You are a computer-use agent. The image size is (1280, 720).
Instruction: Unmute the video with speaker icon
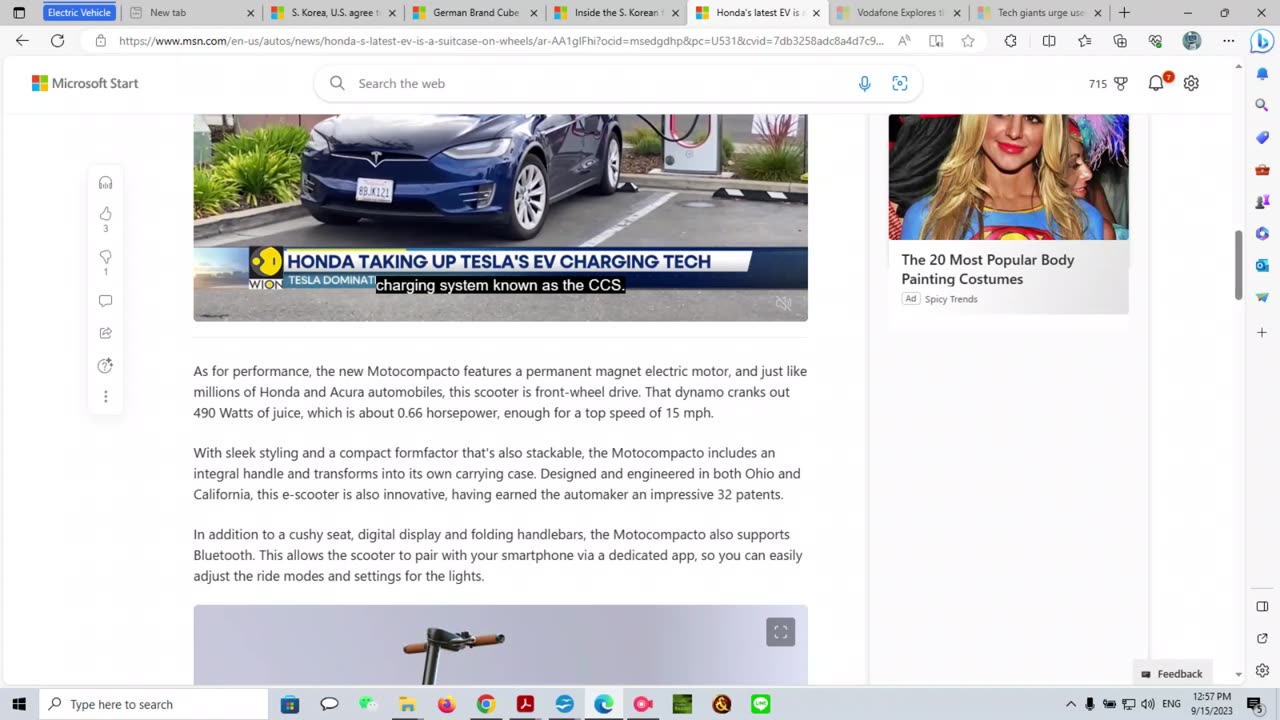(x=784, y=303)
